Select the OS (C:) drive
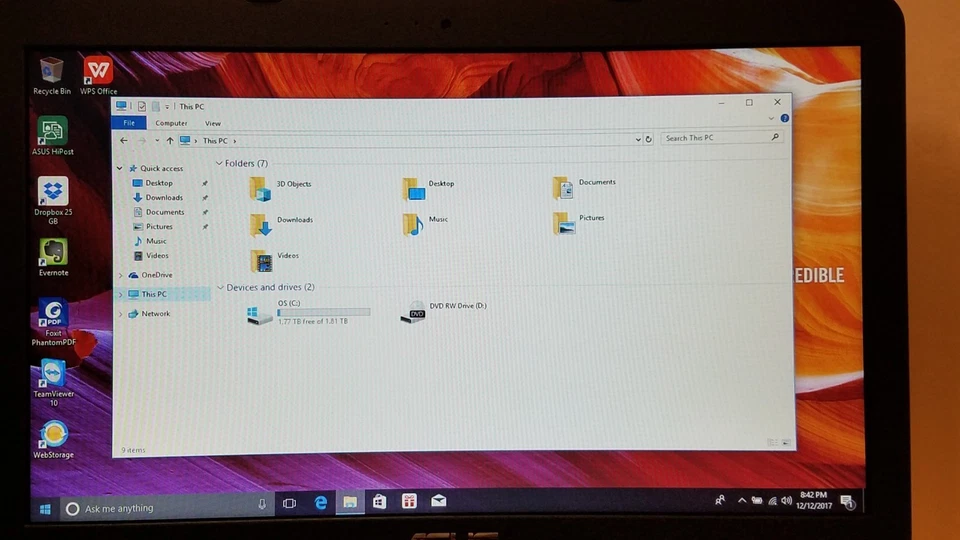 (308, 312)
